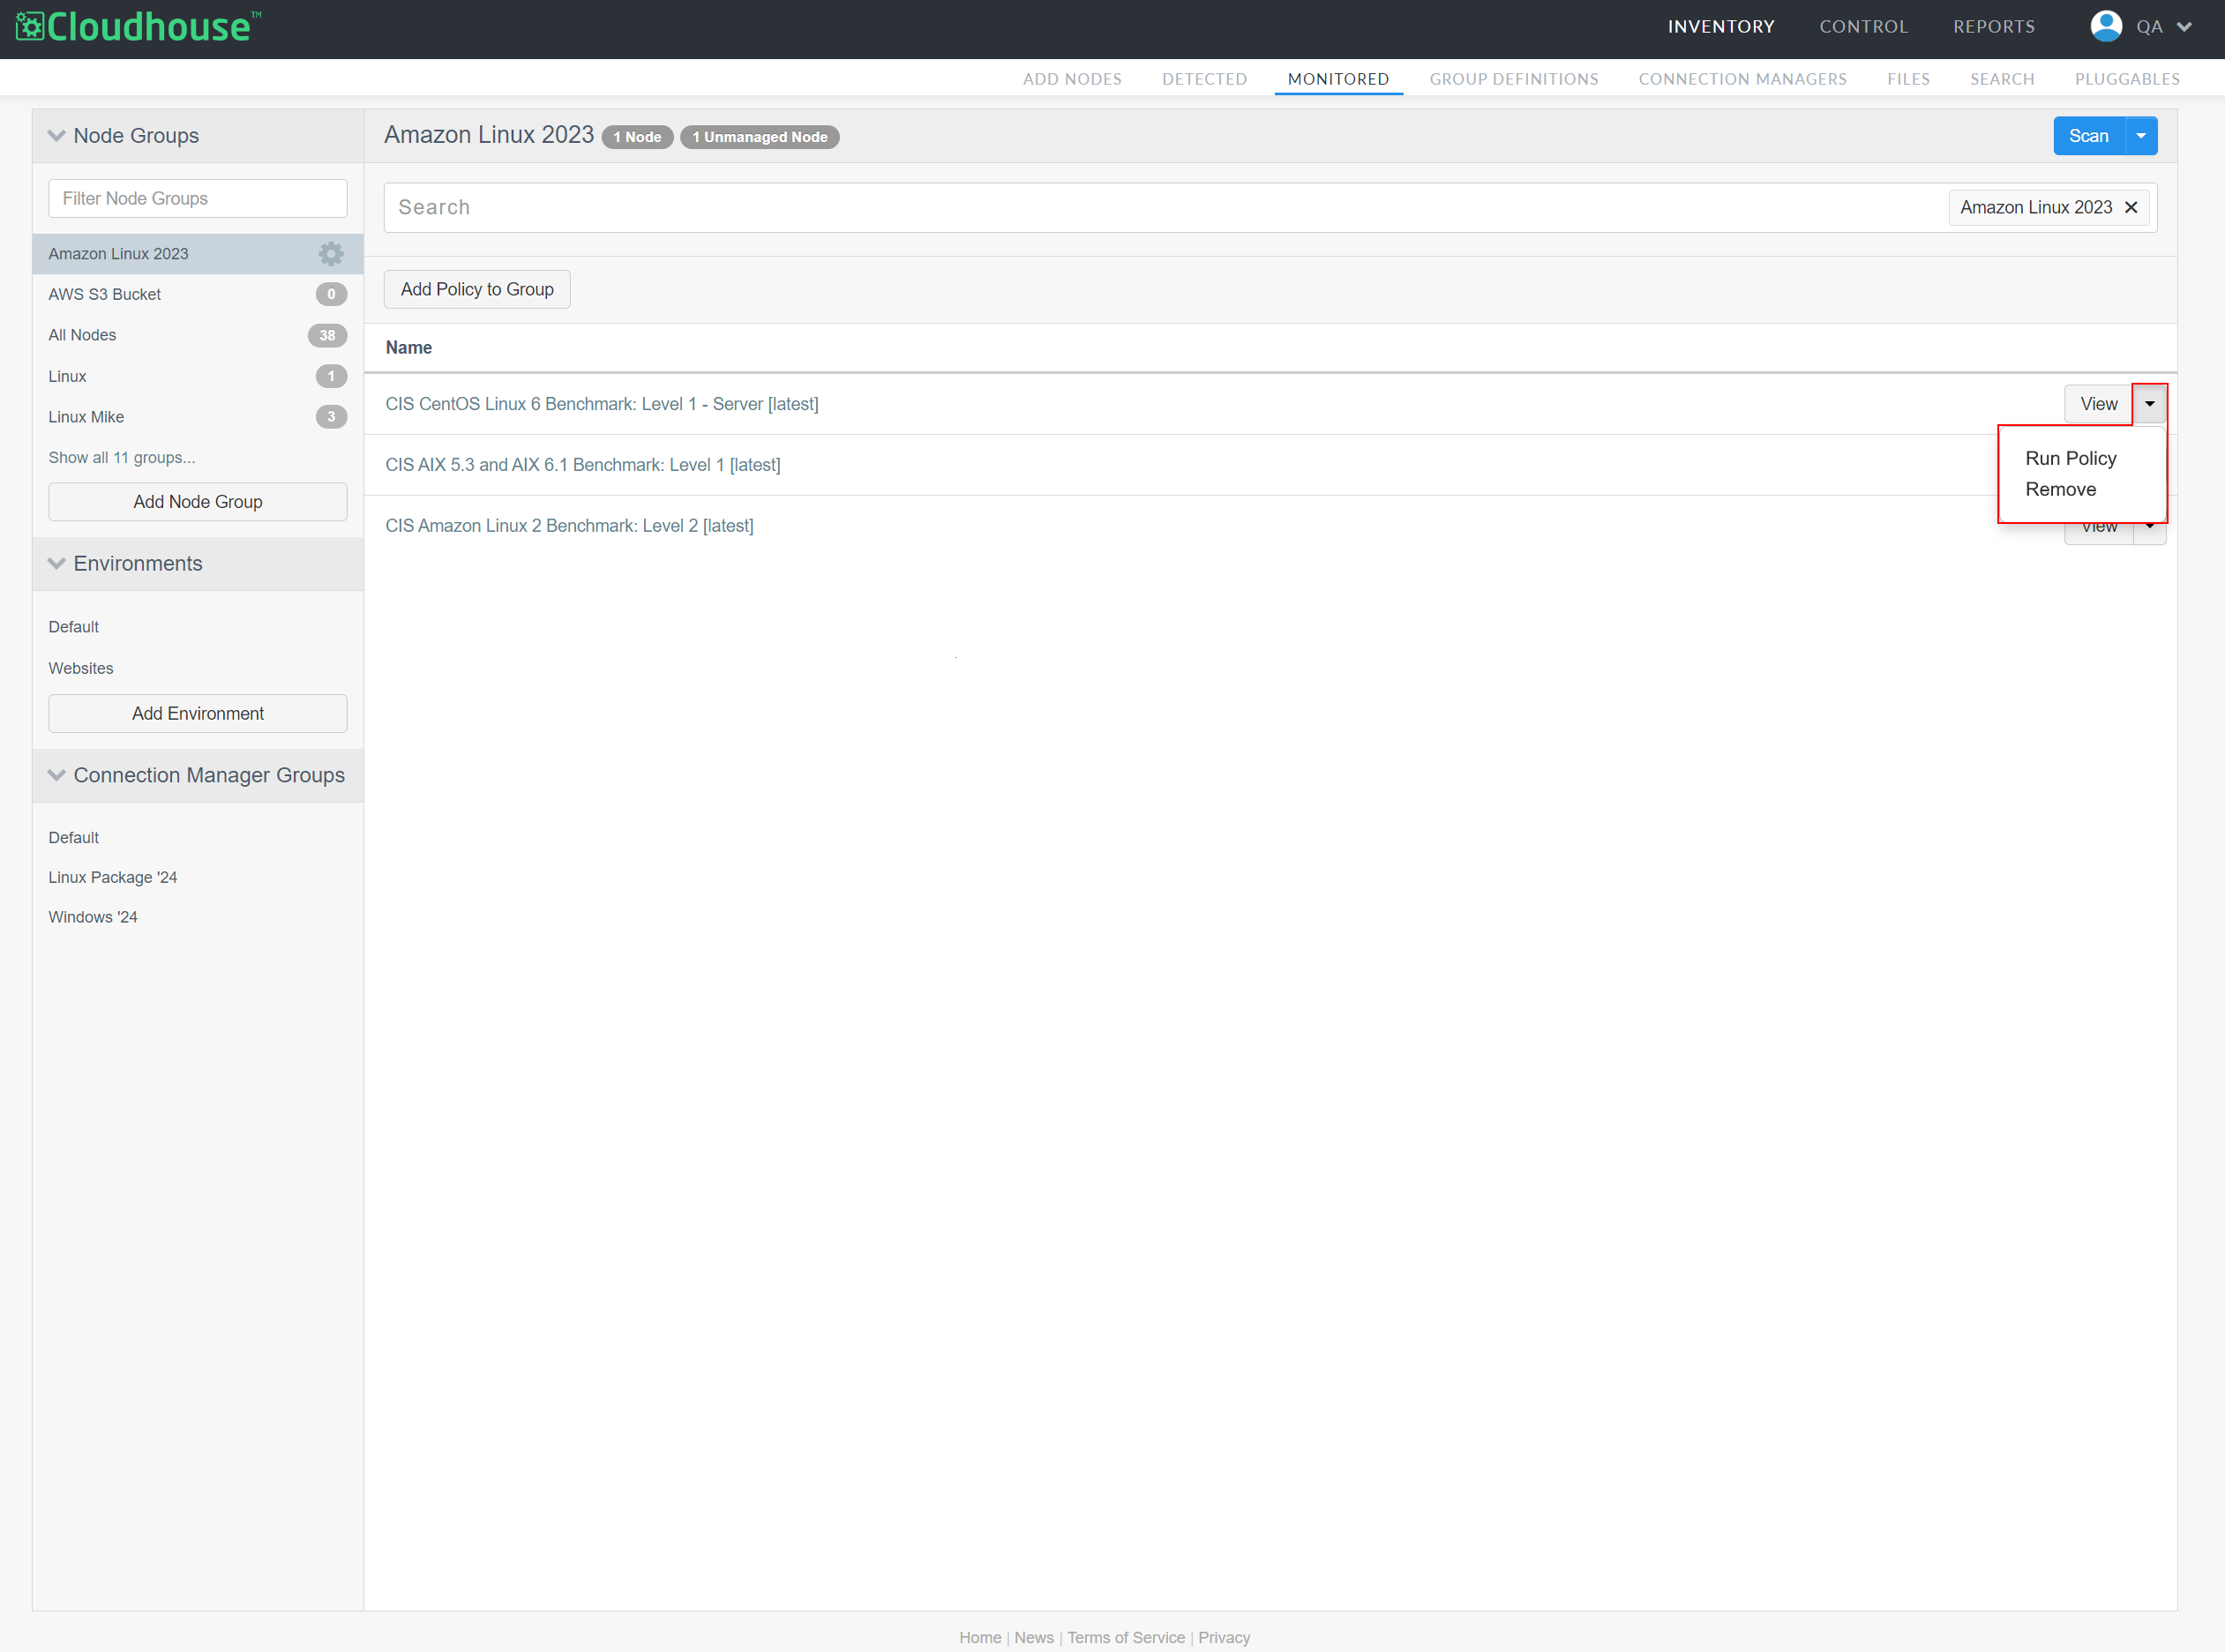
Task: Click the 1 Node badge
Action: tap(637, 137)
